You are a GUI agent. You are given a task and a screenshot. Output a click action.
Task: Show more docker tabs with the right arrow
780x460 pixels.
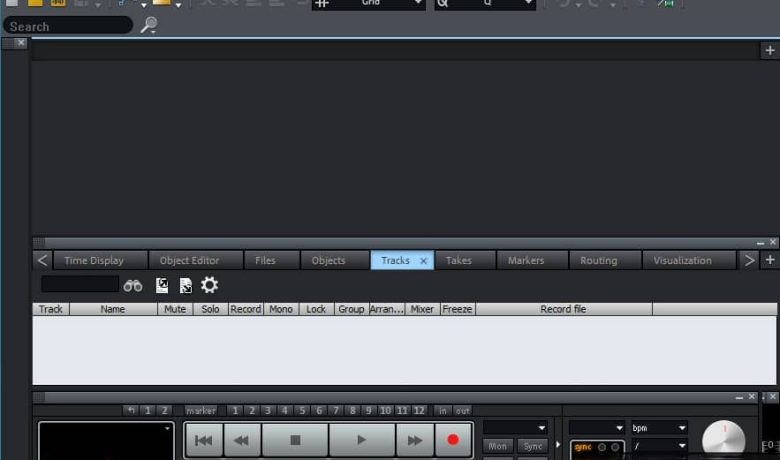coord(749,260)
